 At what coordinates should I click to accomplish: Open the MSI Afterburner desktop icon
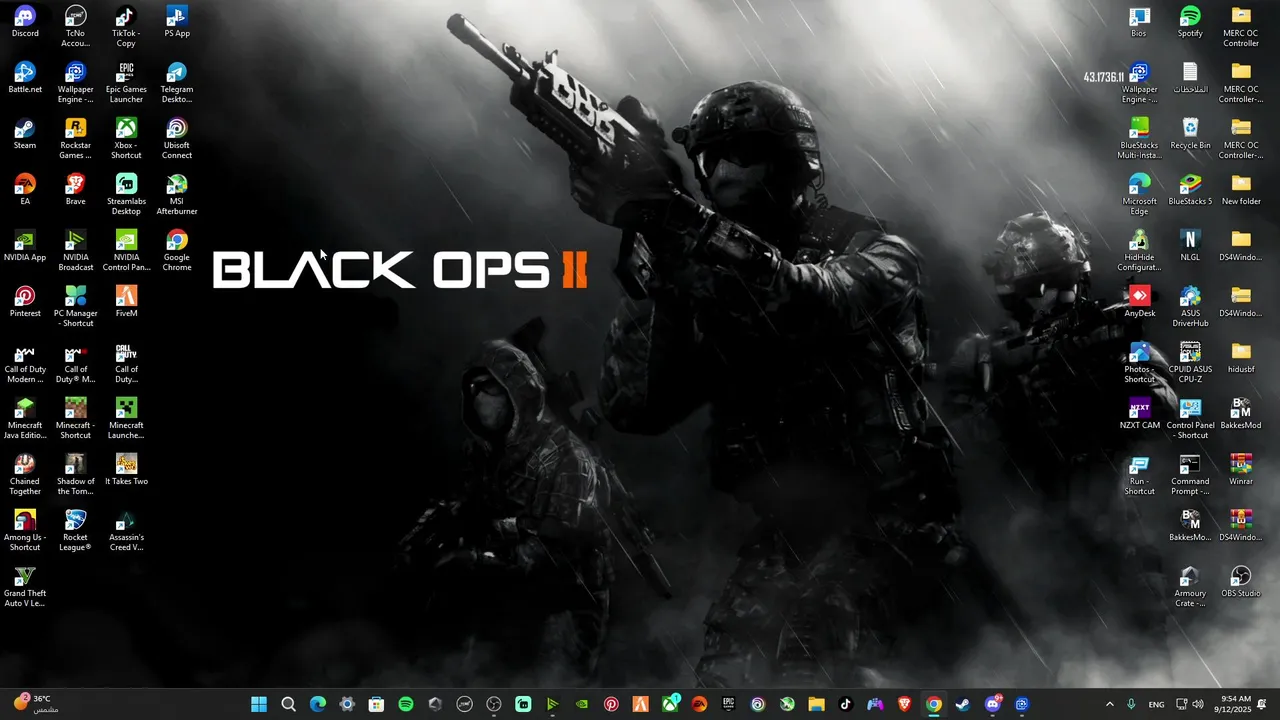pyautogui.click(x=177, y=195)
